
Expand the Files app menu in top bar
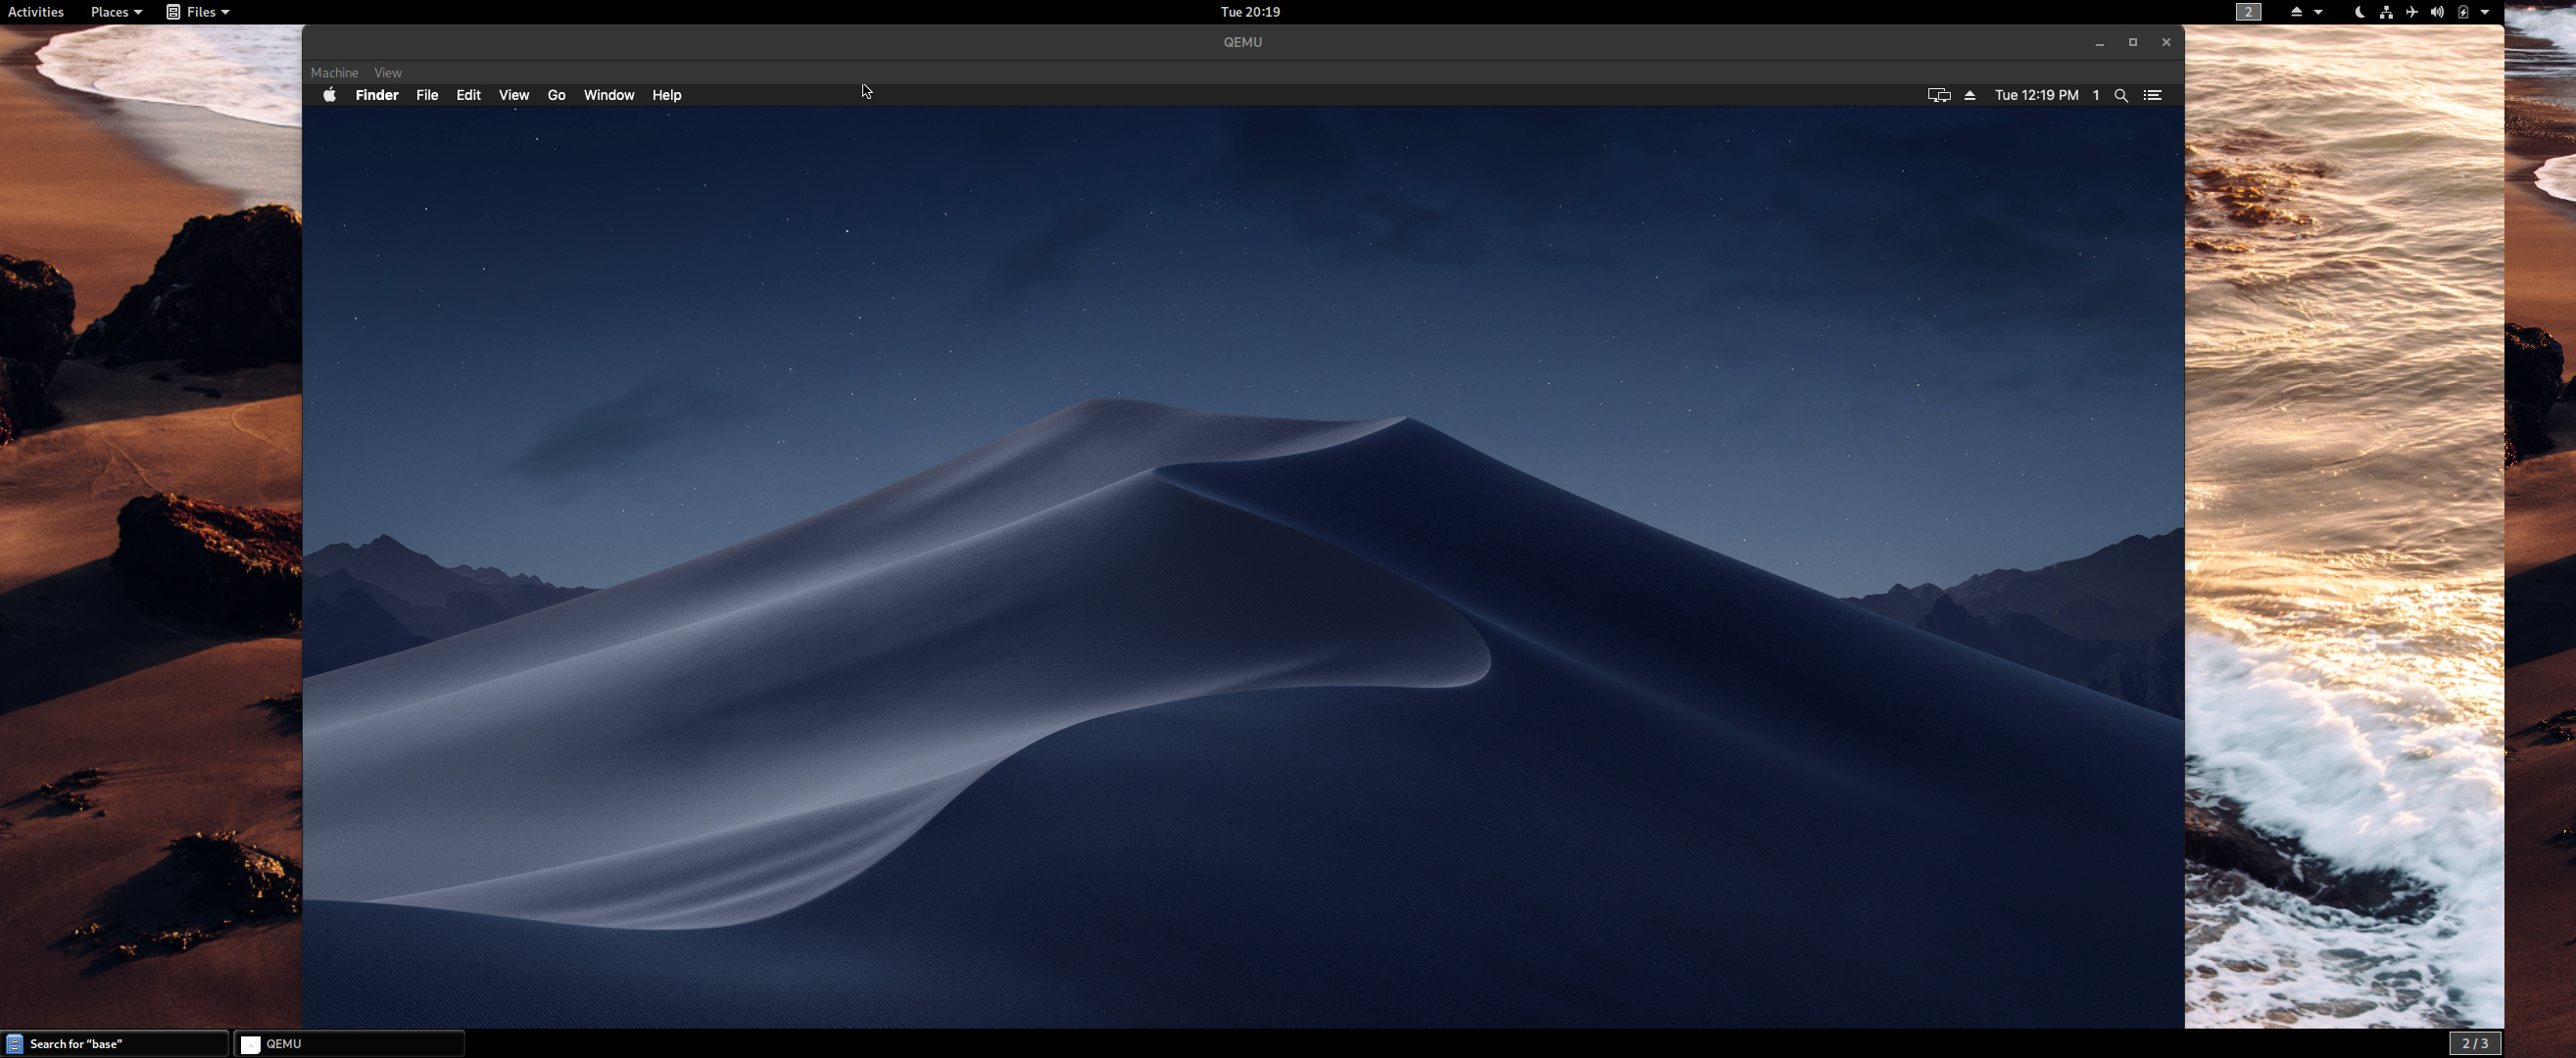tap(198, 12)
